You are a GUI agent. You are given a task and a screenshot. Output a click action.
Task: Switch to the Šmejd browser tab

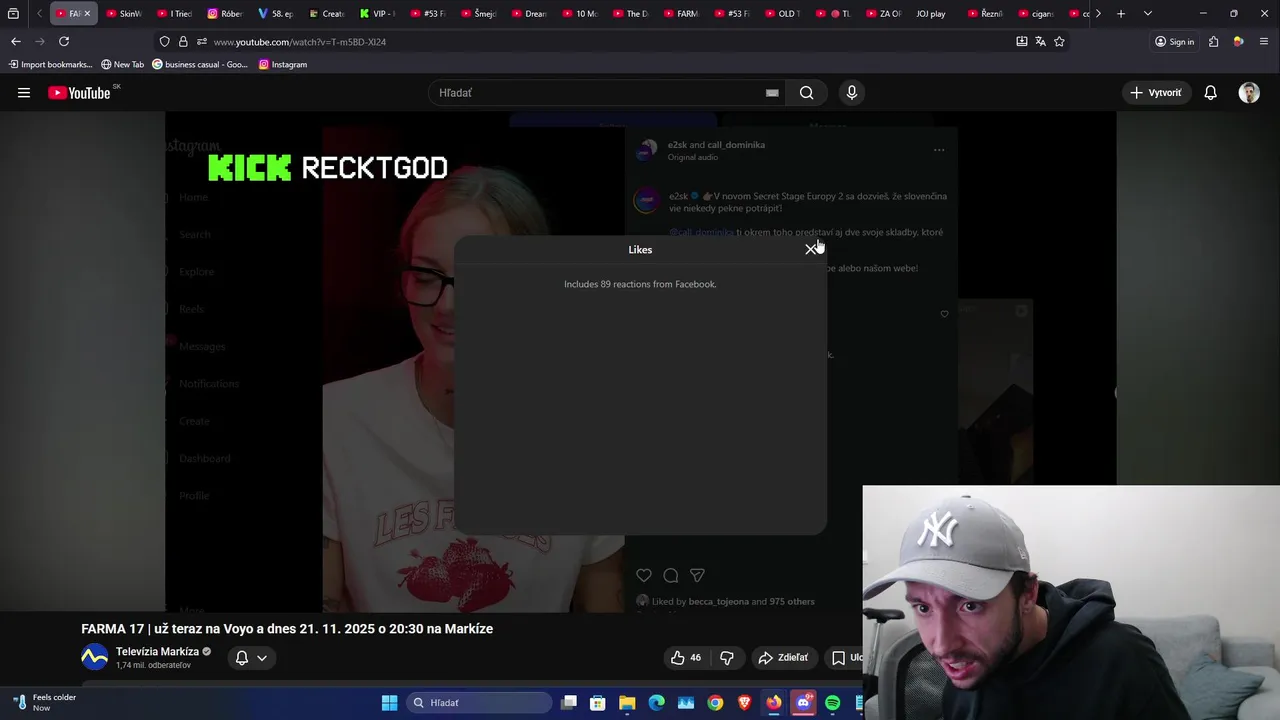click(478, 14)
